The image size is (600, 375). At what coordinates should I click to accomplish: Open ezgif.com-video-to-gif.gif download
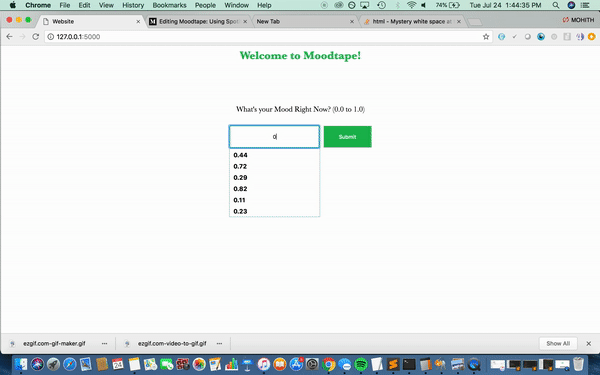click(x=172, y=343)
